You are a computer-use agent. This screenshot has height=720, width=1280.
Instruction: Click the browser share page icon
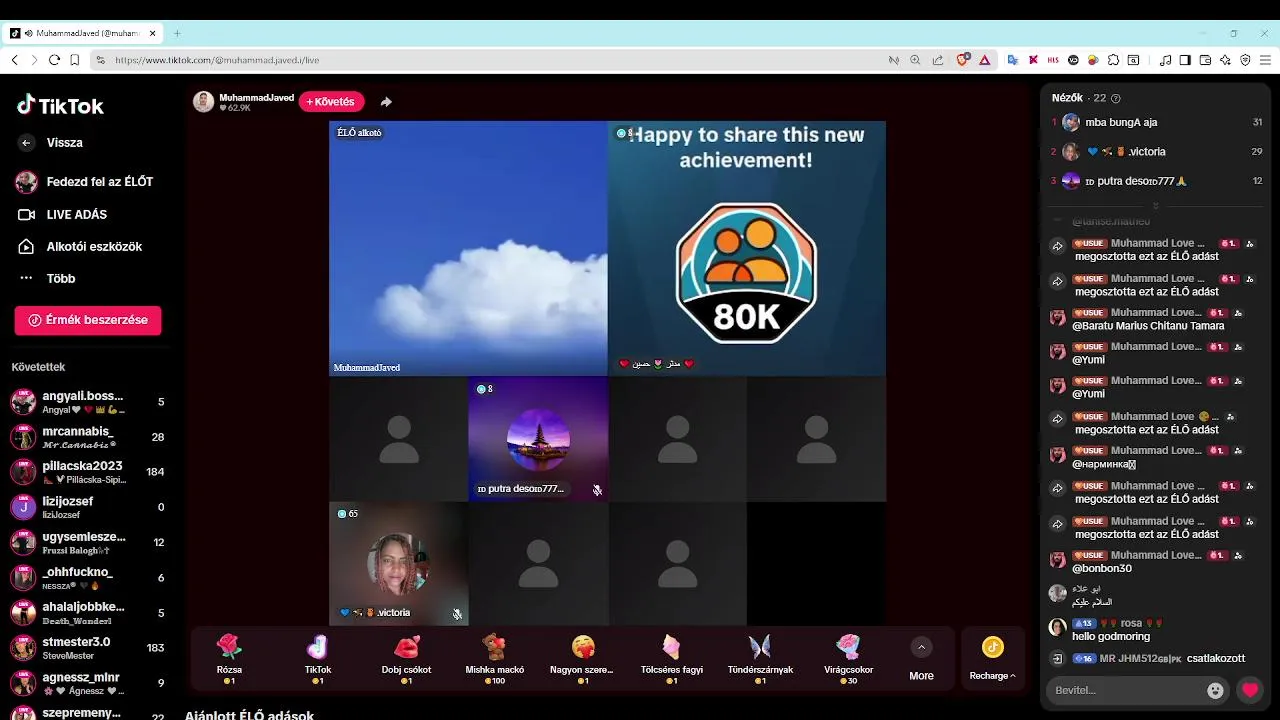coord(937,60)
